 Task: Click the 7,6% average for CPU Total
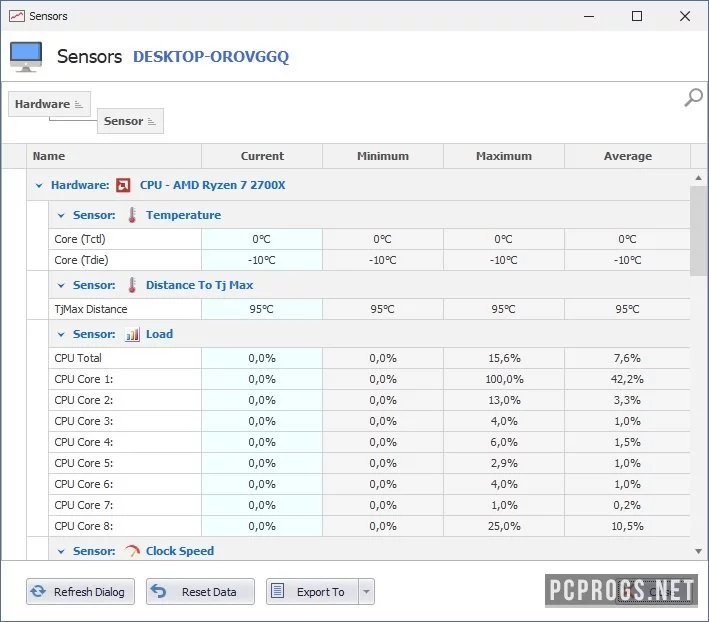pyautogui.click(x=627, y=358)
